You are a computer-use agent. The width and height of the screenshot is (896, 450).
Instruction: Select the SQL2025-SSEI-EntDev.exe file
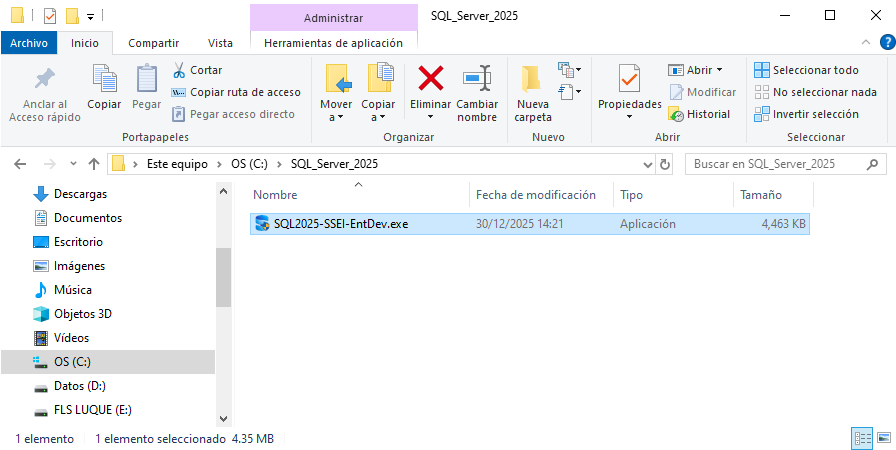click(x=530, y=224)
